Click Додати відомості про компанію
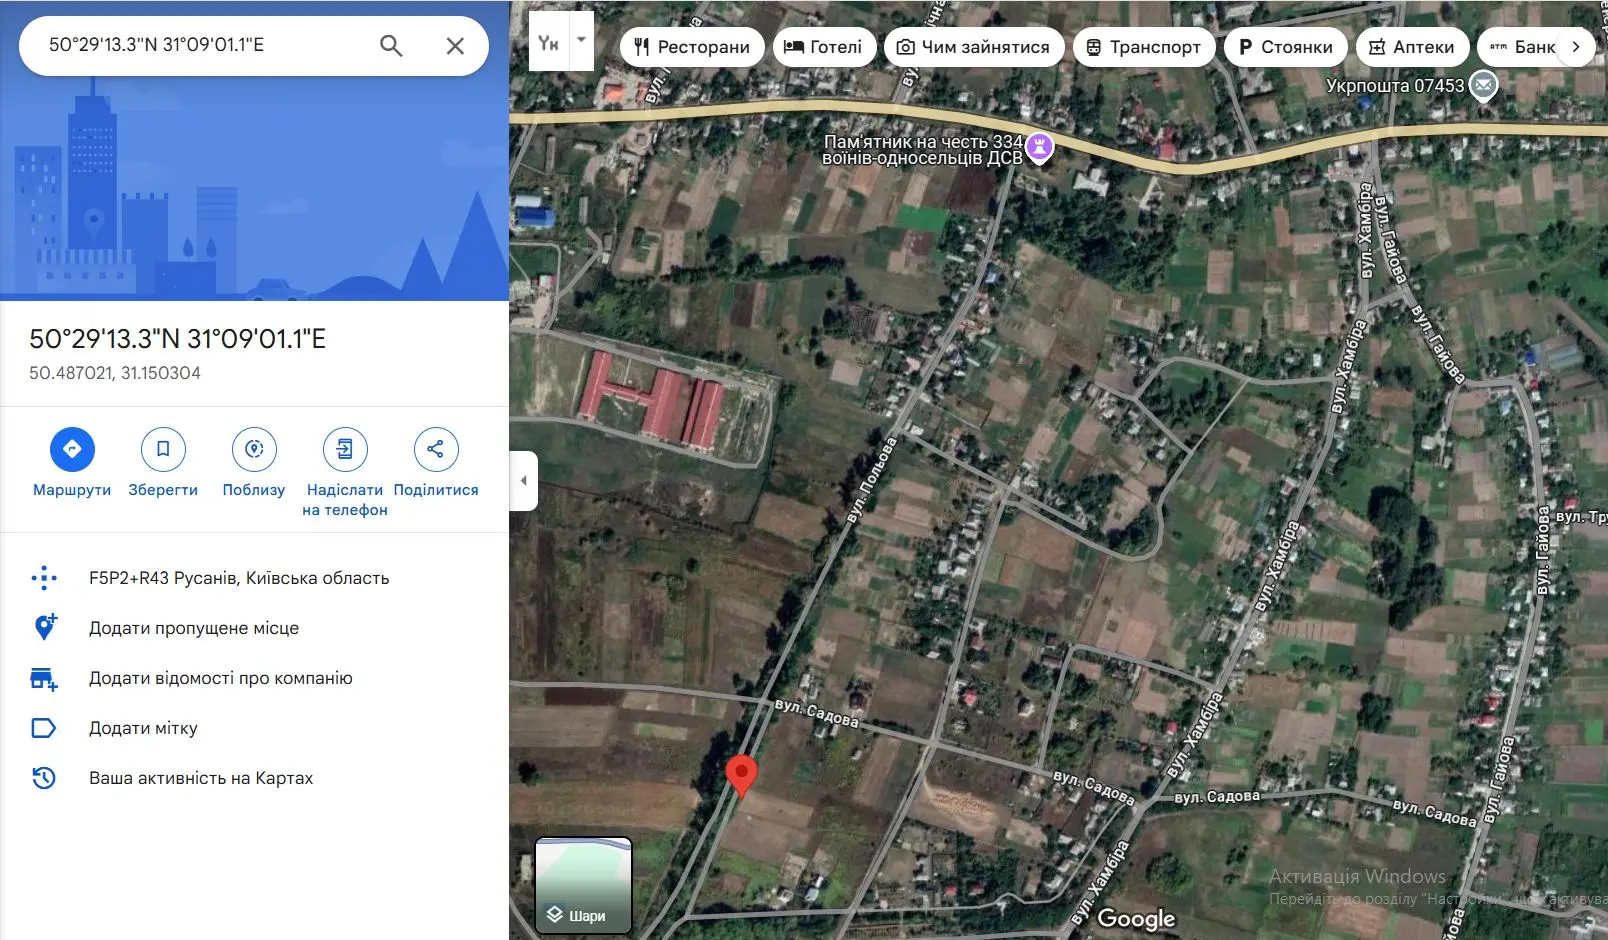1608x940 pixels. coord(220,677)
